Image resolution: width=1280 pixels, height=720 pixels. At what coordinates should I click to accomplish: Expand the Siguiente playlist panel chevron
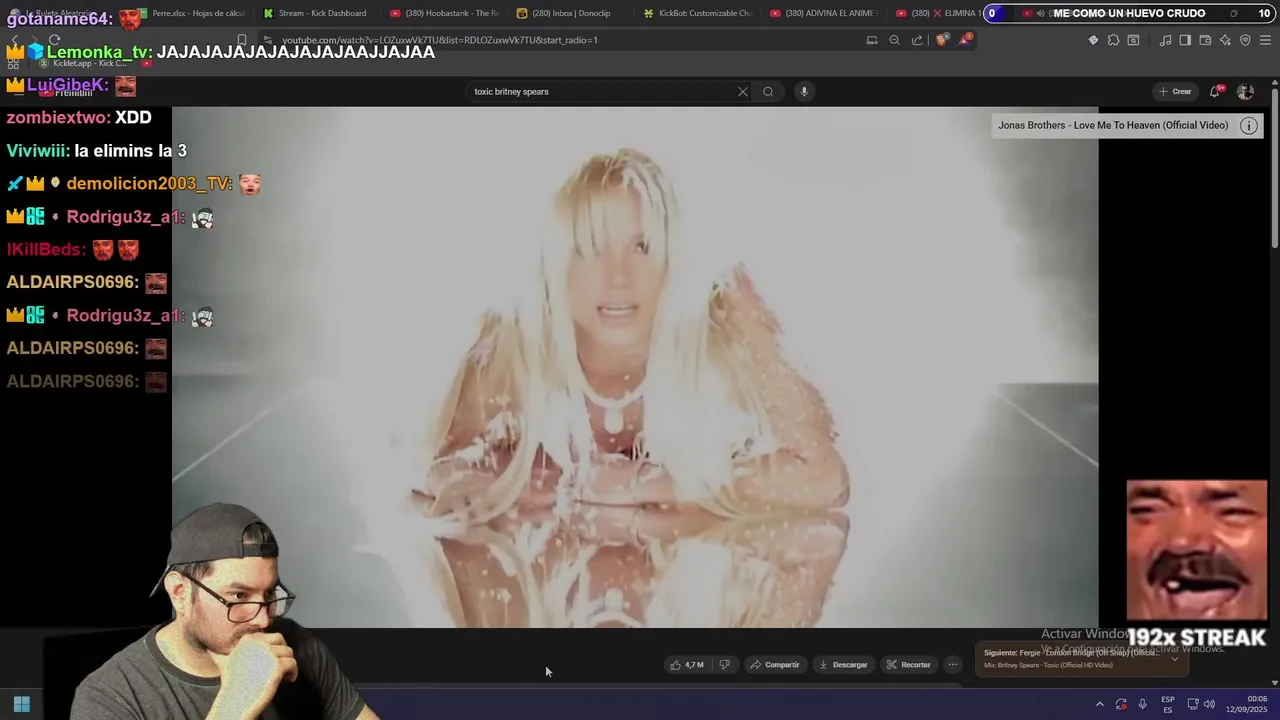[x=1174, y=659]
